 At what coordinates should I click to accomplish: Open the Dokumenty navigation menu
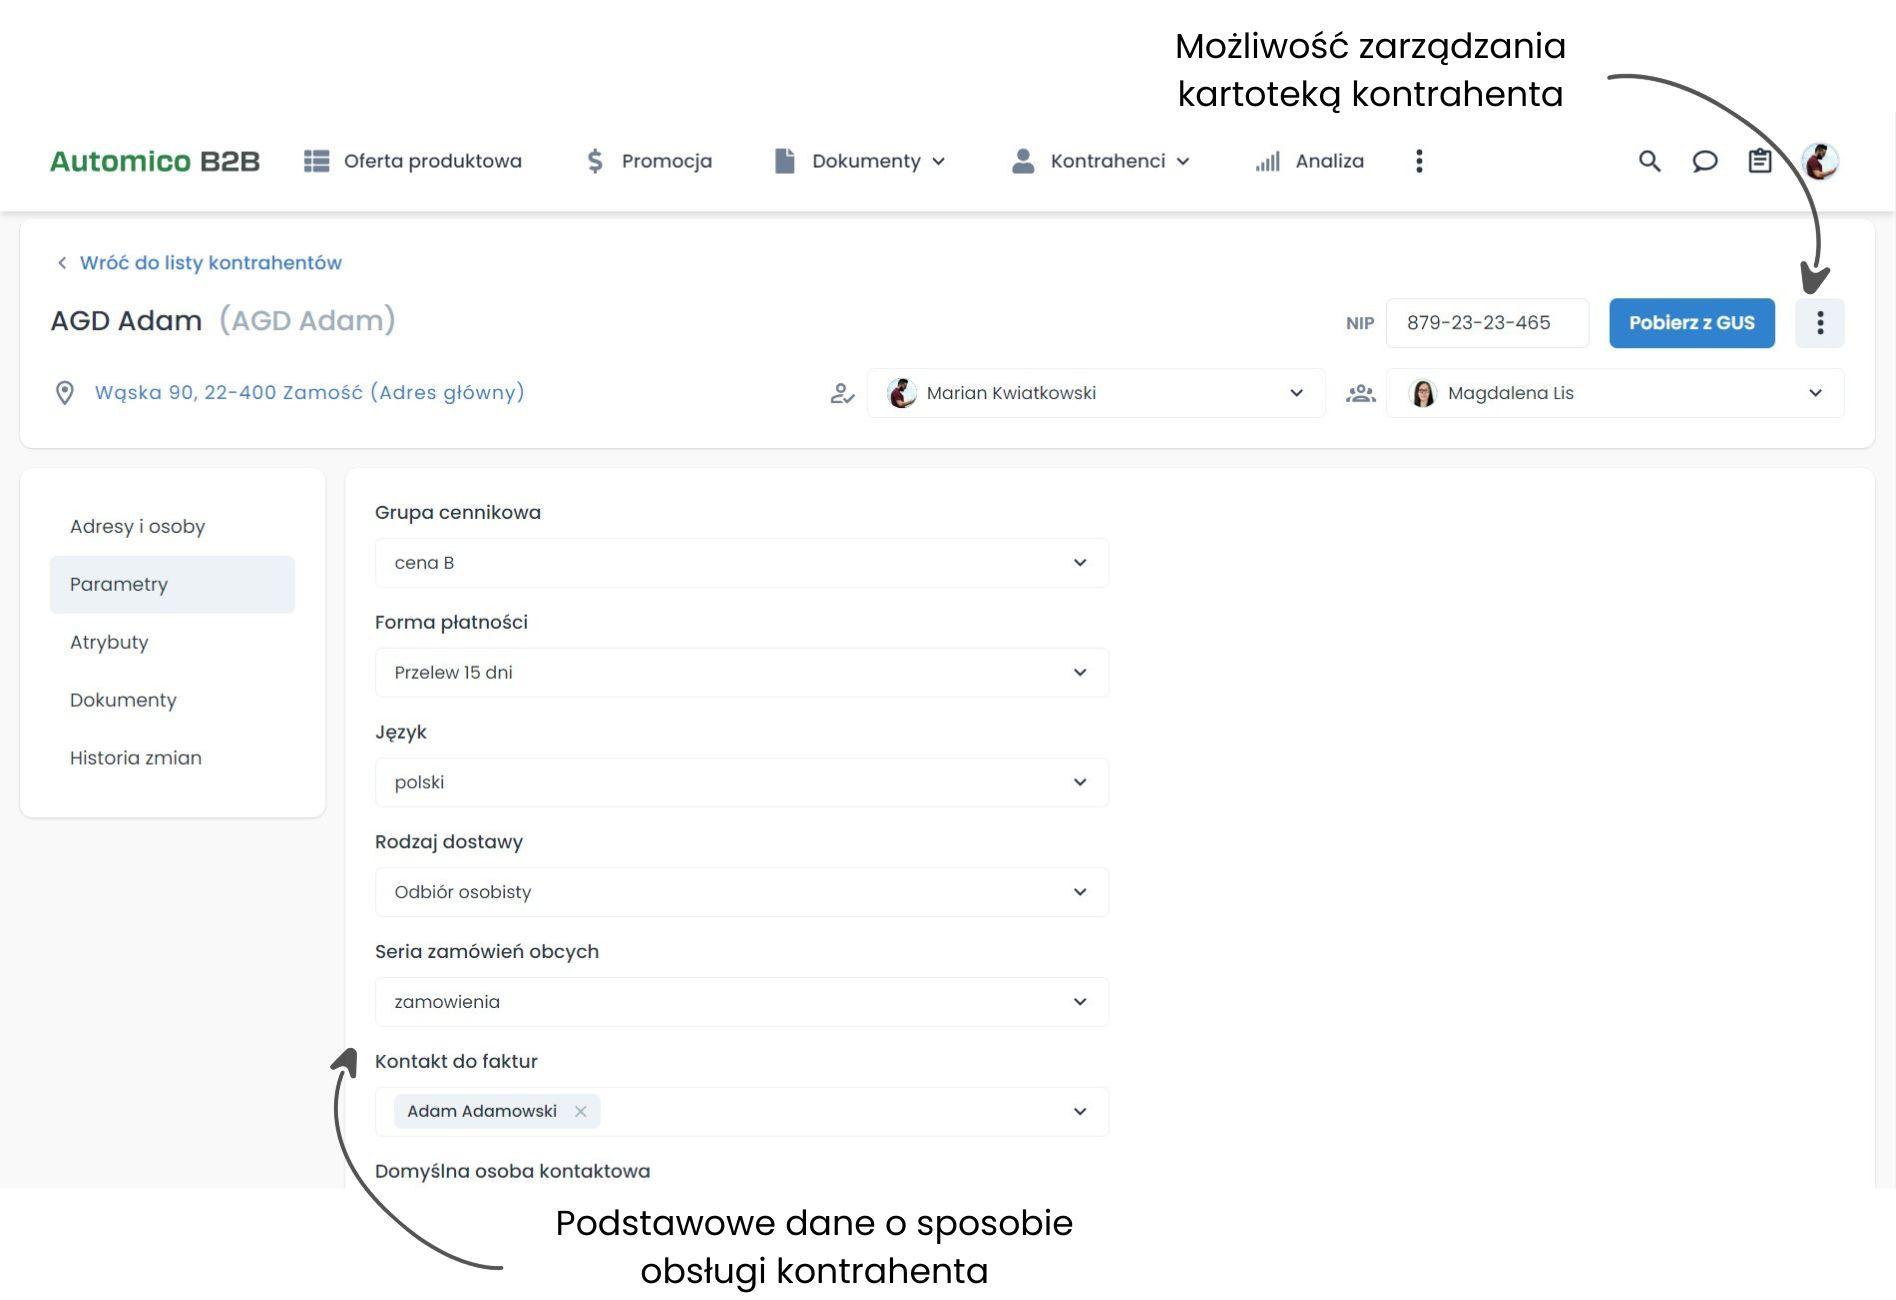(860, 161)
